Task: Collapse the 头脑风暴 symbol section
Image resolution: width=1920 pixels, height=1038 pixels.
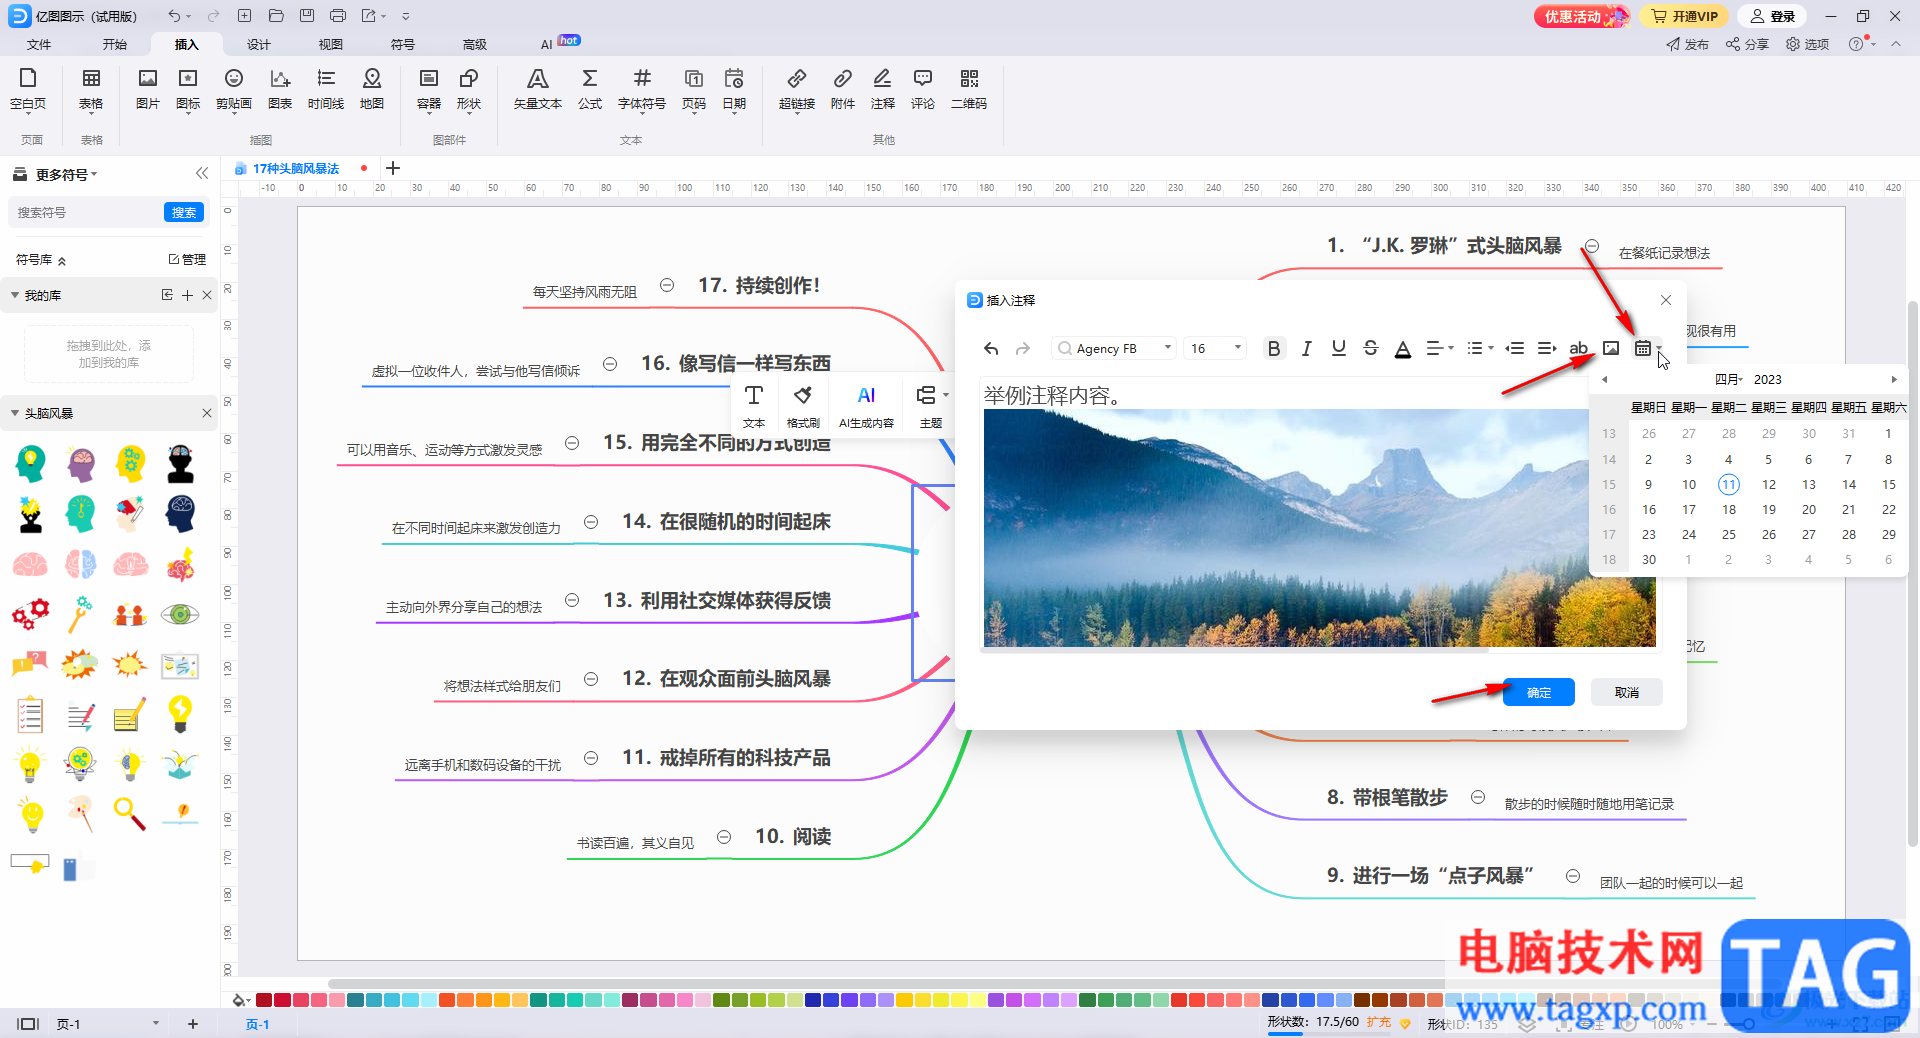Action: coord(15,413)
